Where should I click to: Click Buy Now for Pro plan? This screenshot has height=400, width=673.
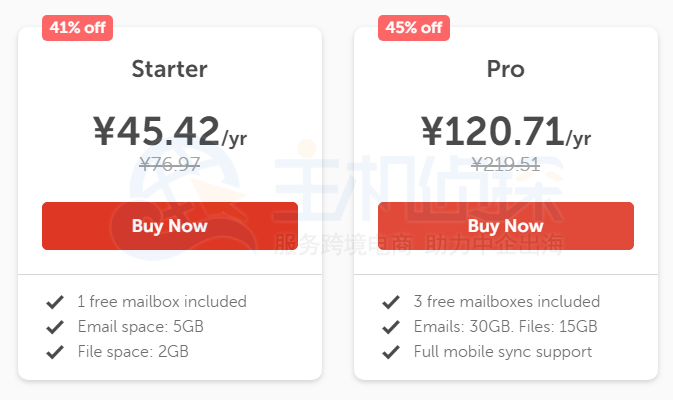point(506,226)
